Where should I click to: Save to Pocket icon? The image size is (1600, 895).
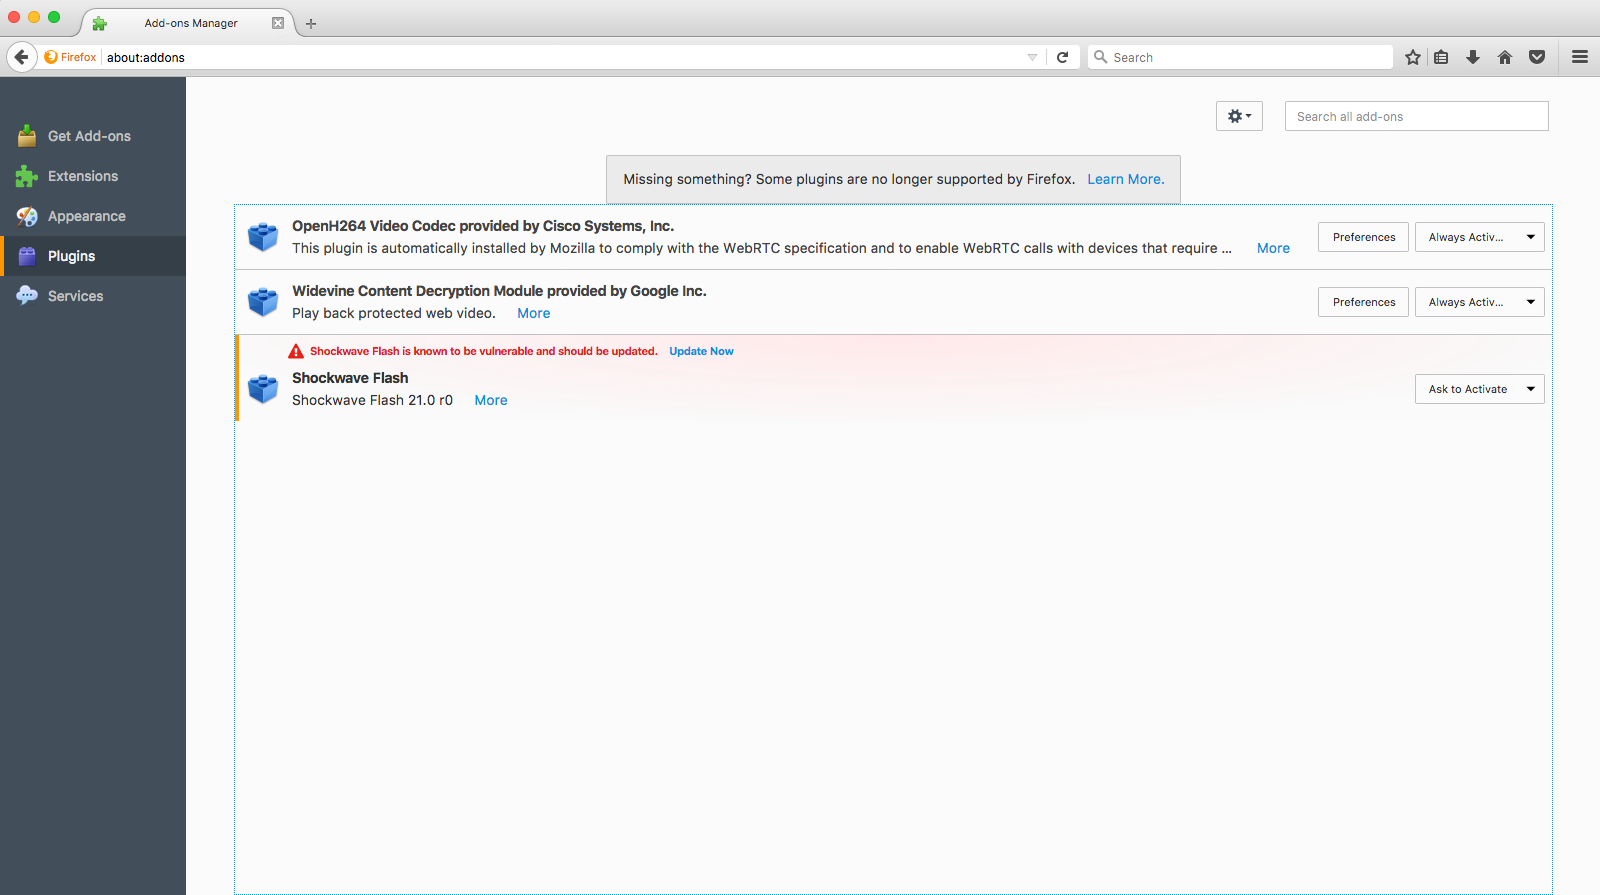(1537, 57)
